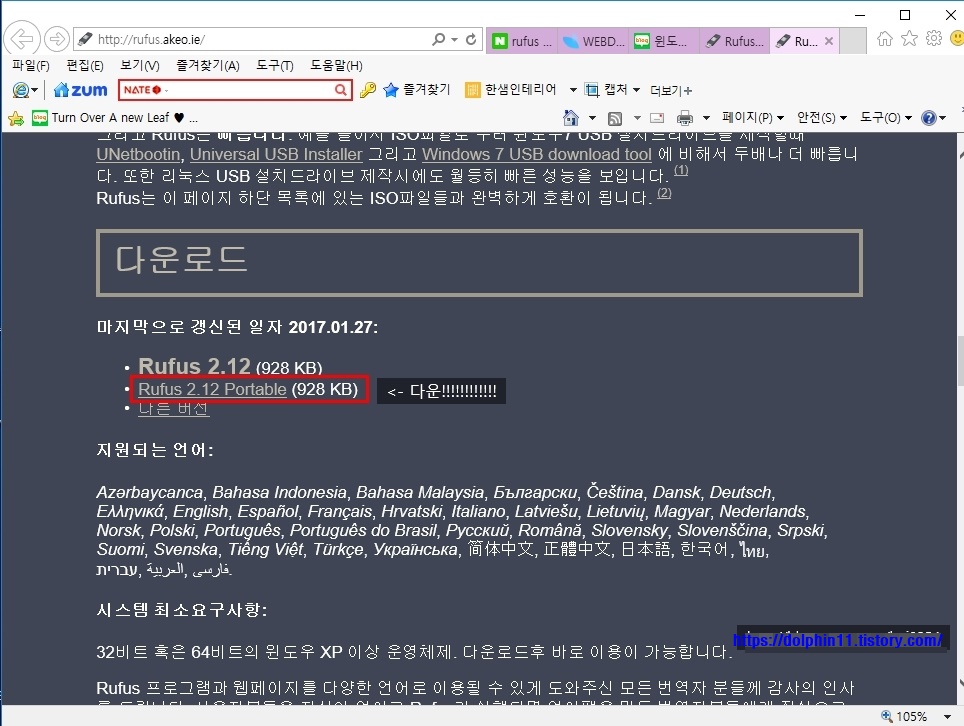Click the command bar Home icon
This screenshot has width=964, height=726.
click(x=571, y=117)
